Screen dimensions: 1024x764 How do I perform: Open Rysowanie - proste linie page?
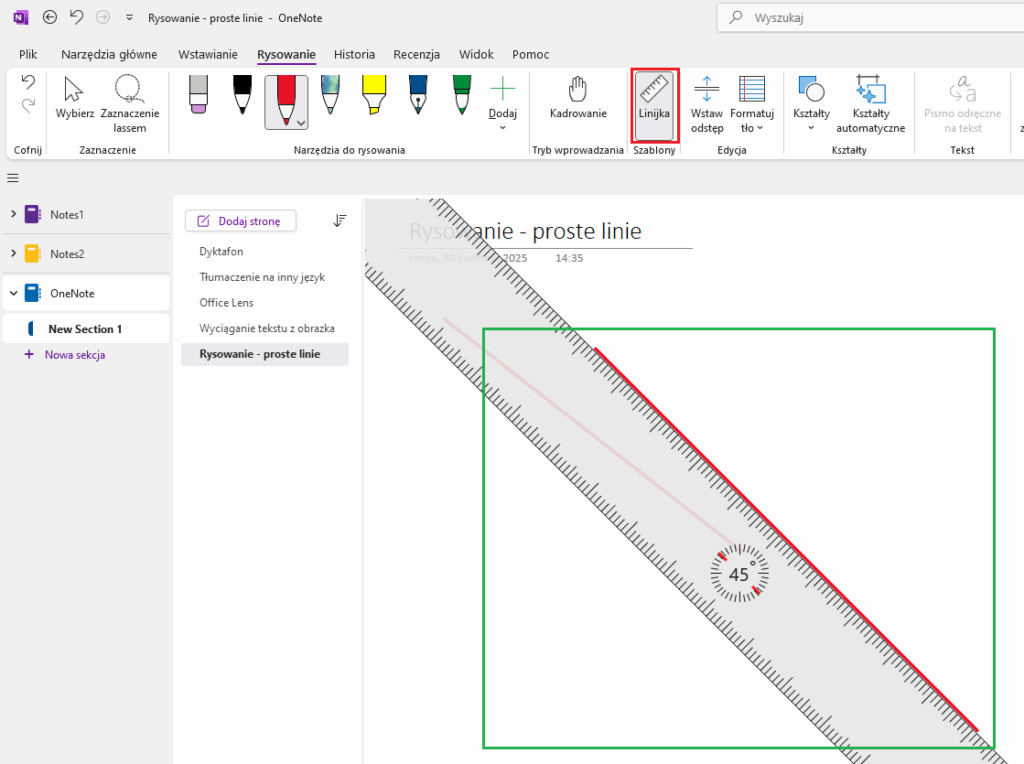(x=264, y=354)
